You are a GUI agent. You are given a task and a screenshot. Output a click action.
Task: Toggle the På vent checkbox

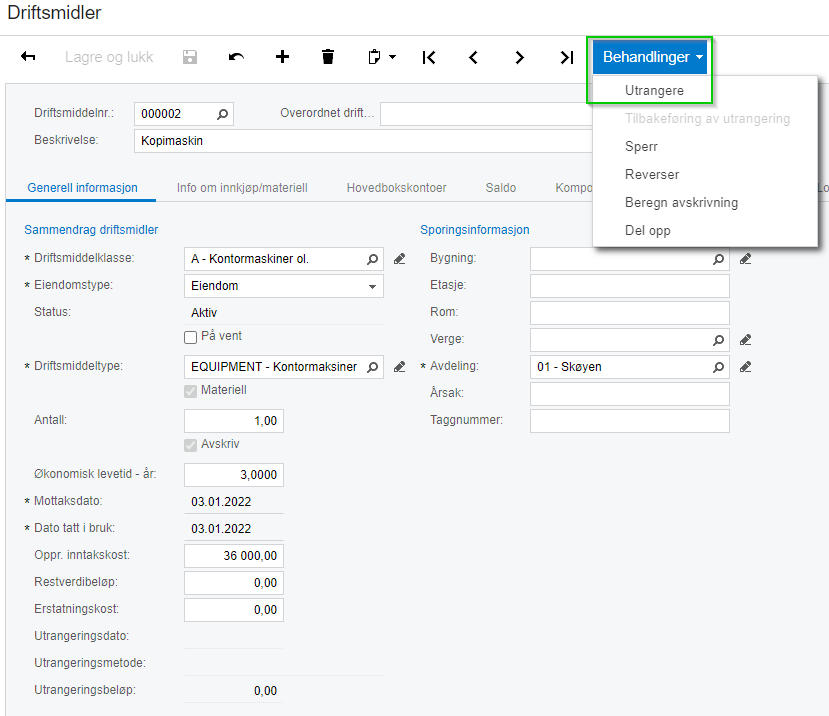pos(190,337)
